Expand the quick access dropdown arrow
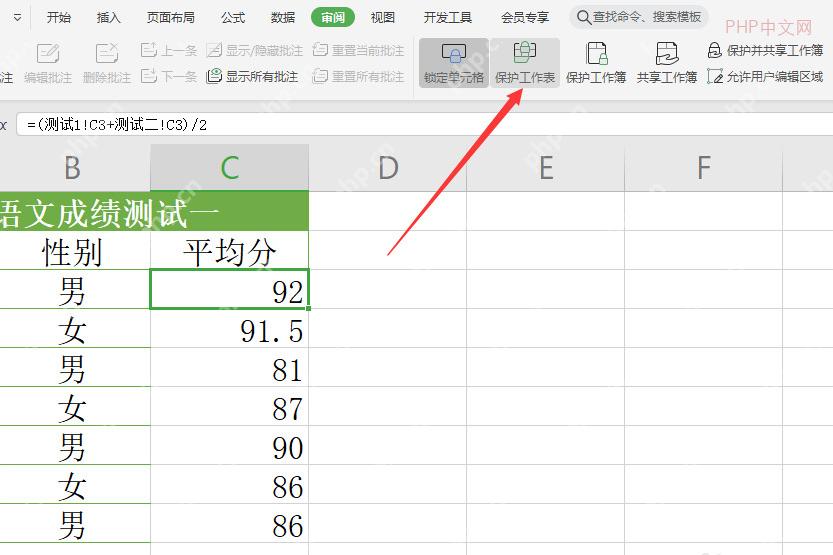This screenshot has height=555, width=833. click(x=18, y=18)
